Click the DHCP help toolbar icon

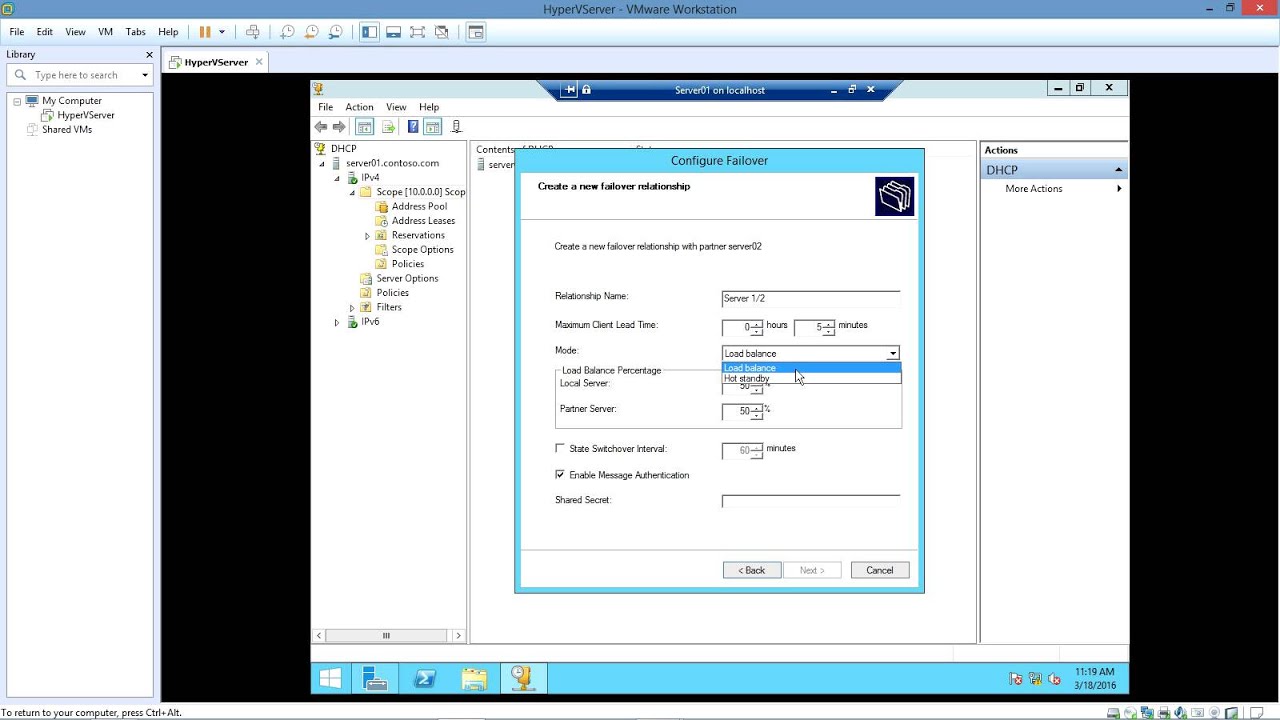click(x=413, y=127)
